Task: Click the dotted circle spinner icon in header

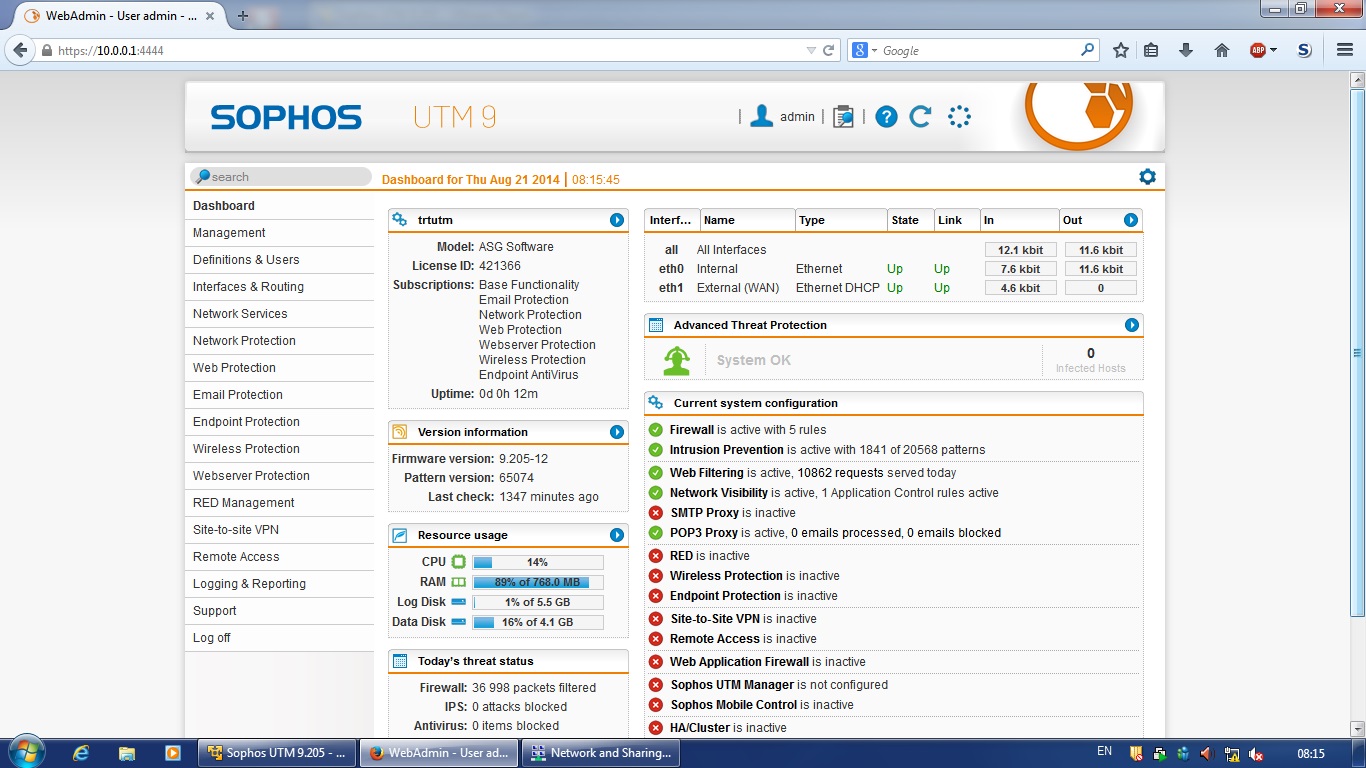Action: click(x=959, y=117)
